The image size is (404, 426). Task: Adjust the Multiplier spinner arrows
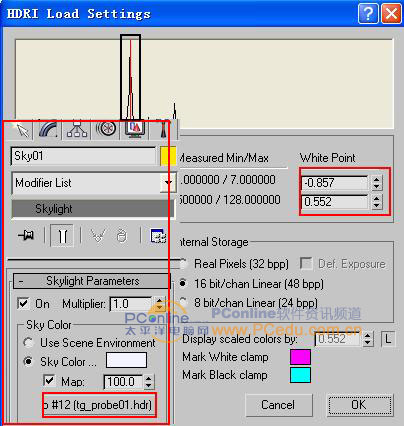[x=159, y=304]
